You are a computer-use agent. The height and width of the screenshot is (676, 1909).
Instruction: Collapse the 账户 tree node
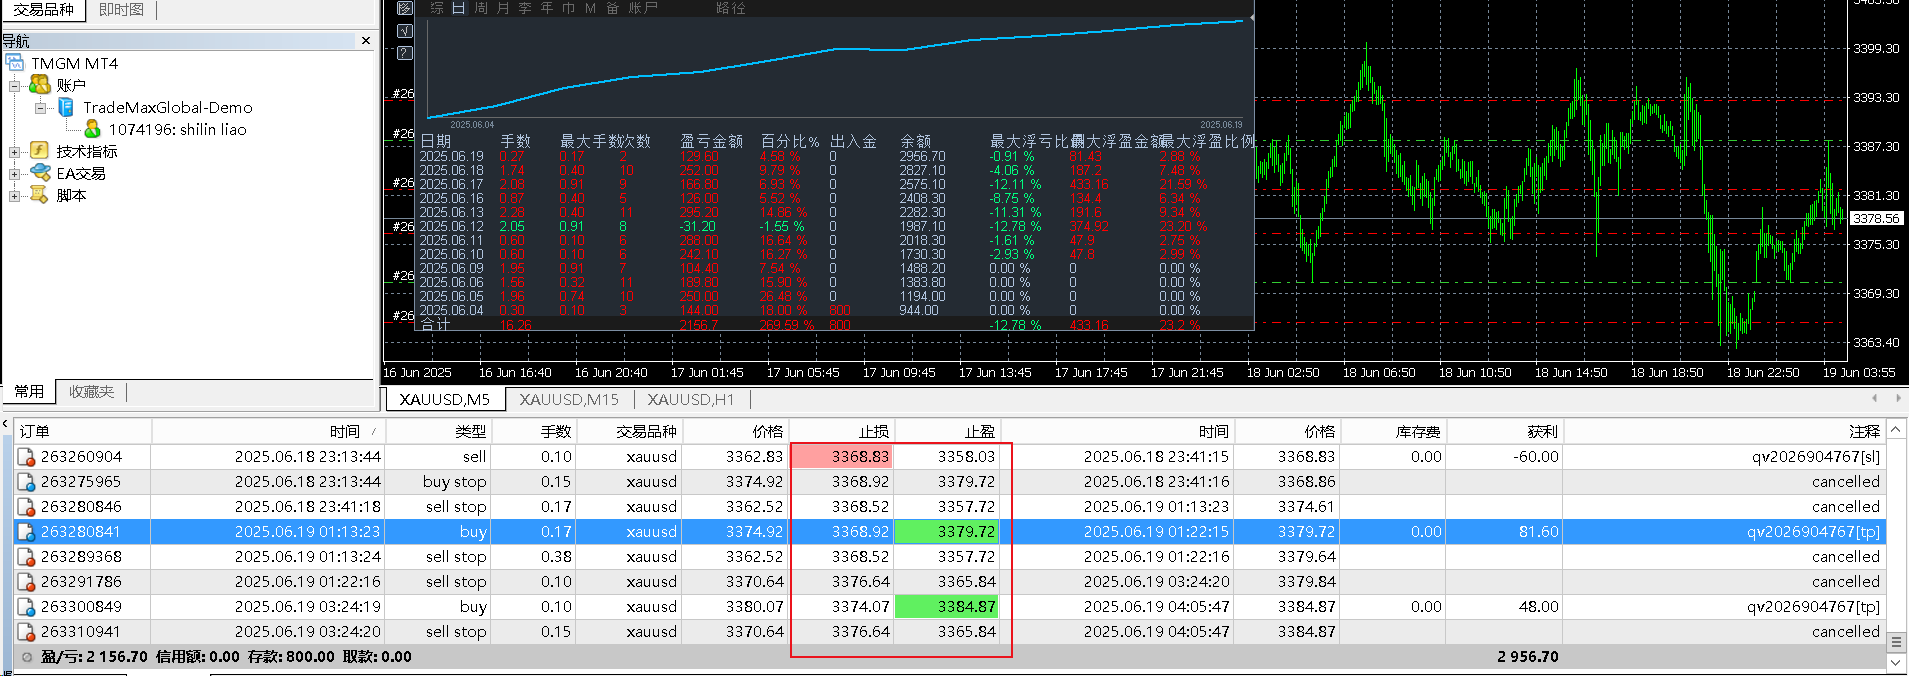14,85
